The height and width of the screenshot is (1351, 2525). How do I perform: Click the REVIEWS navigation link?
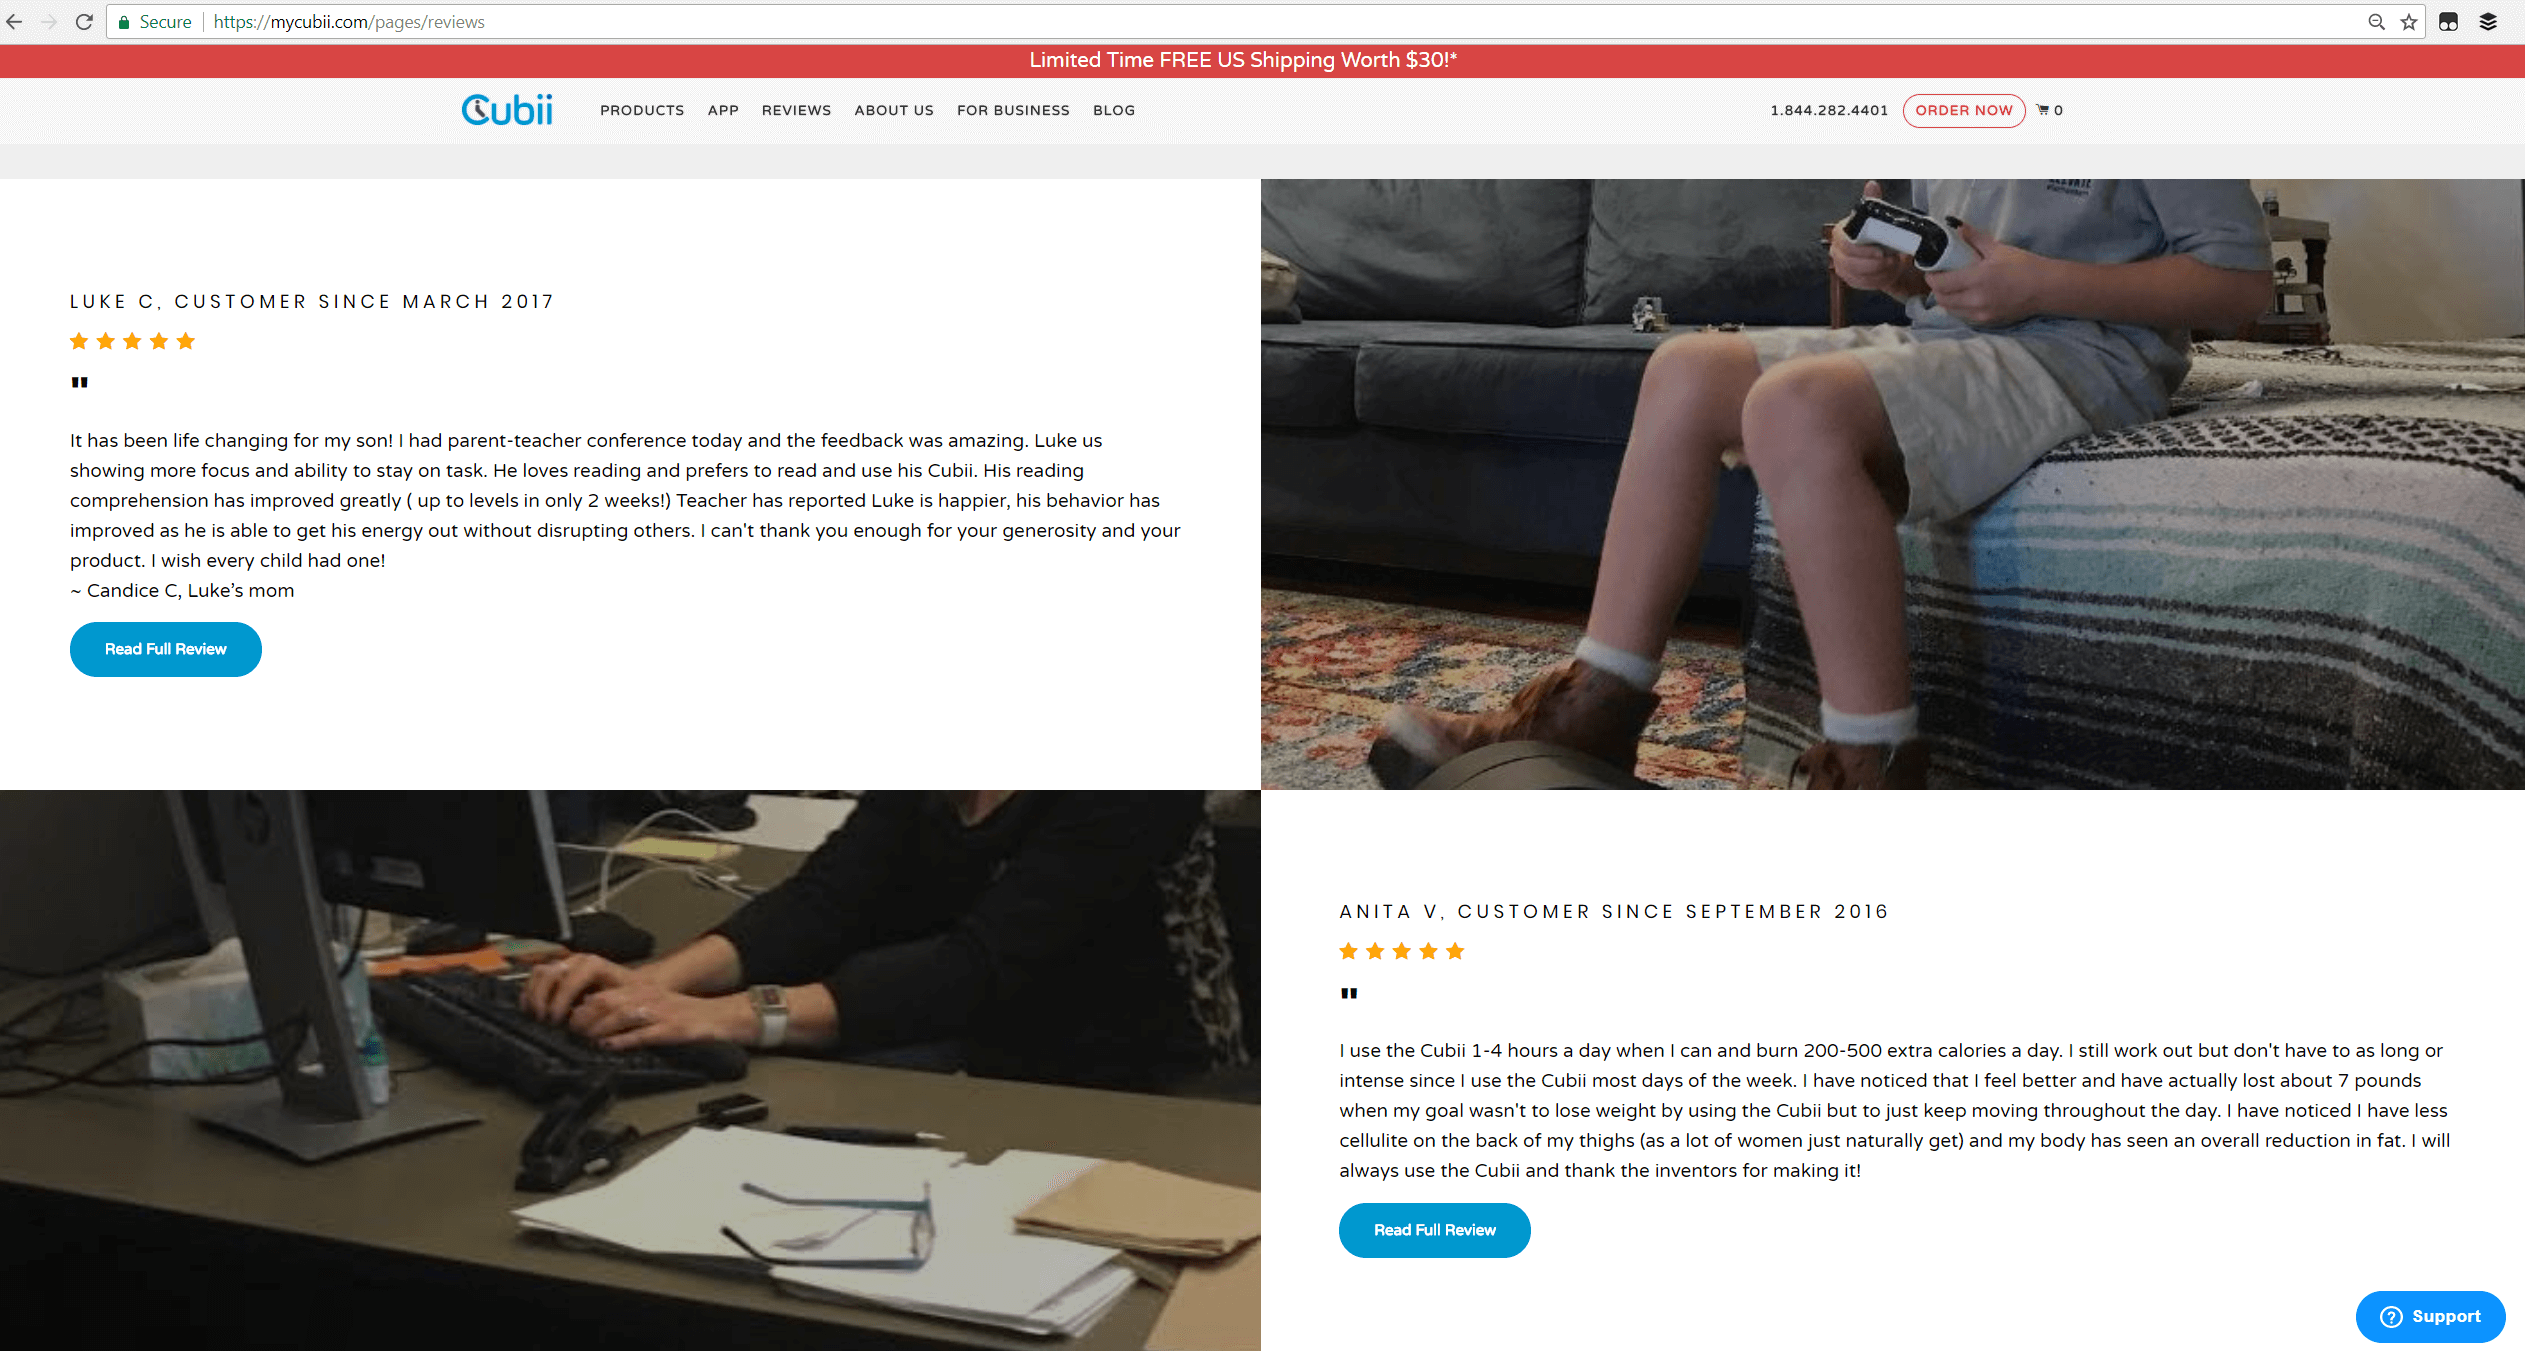pos(797,110)
